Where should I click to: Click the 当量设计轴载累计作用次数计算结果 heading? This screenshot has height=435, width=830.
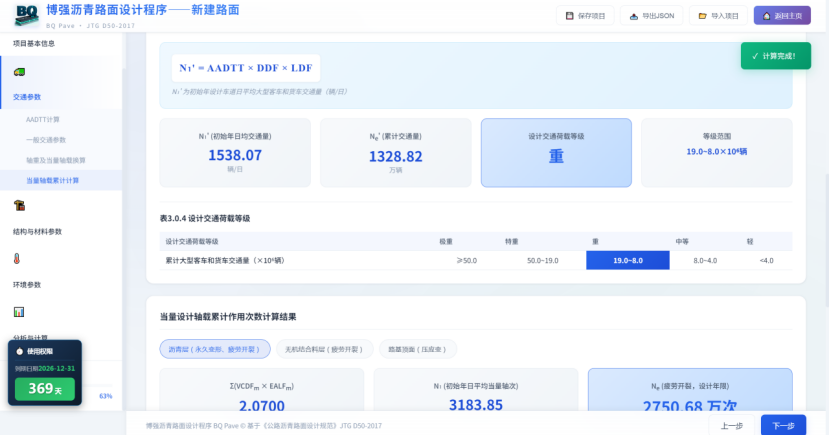pos(228,317)
